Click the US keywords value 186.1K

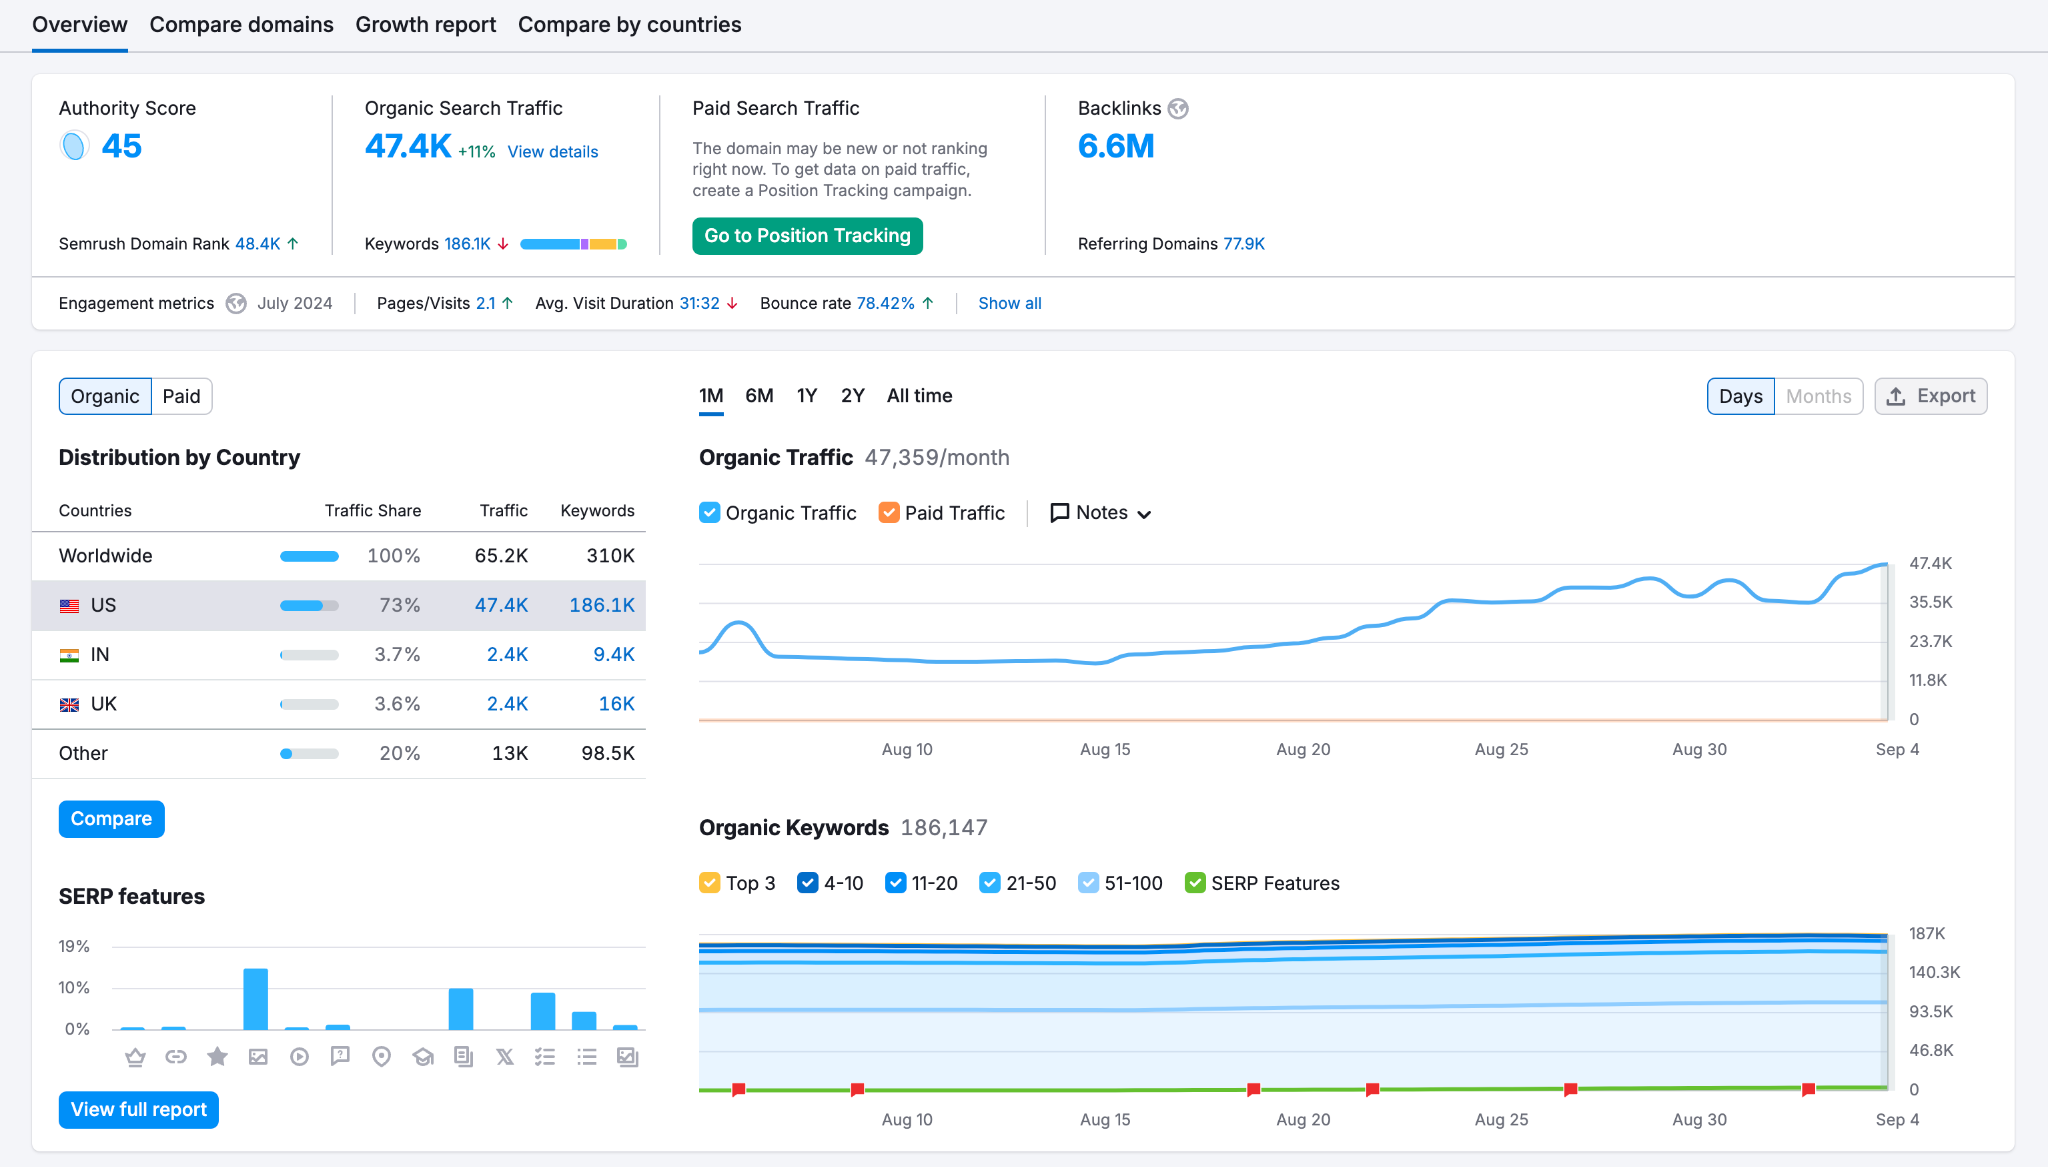pyautogui.click(x=602, y=606)
